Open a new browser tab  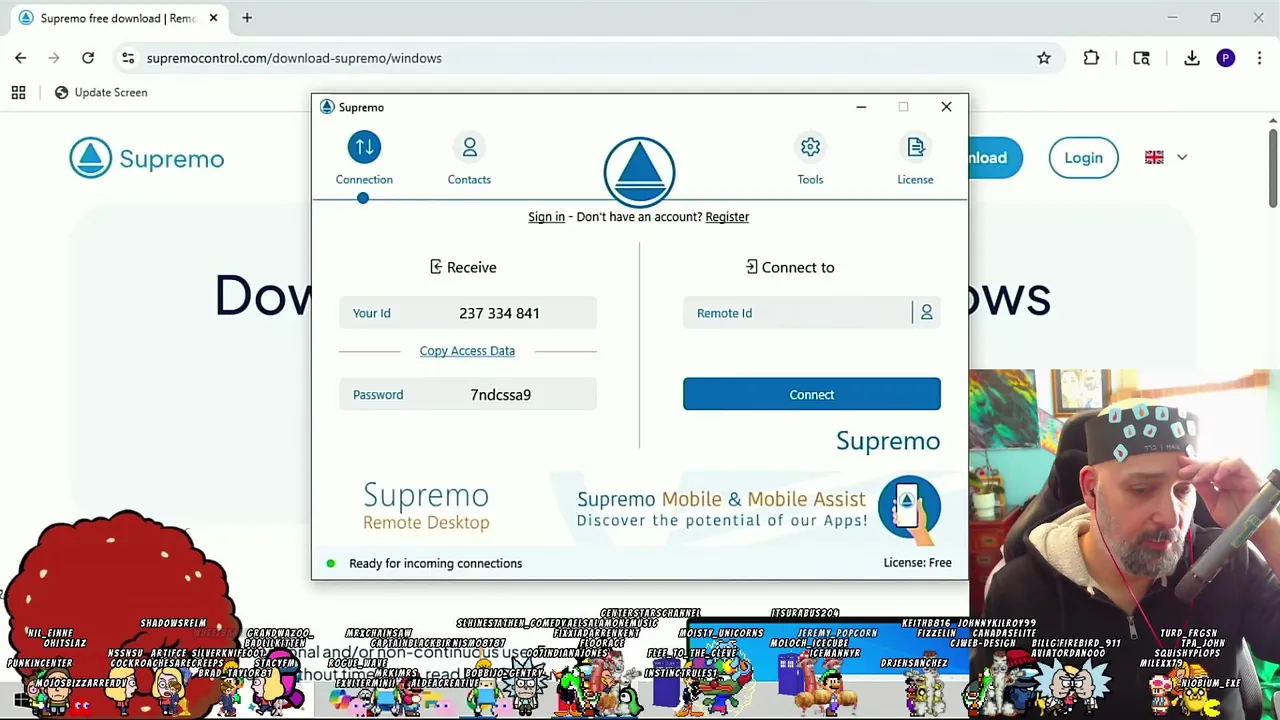point(247,18)
